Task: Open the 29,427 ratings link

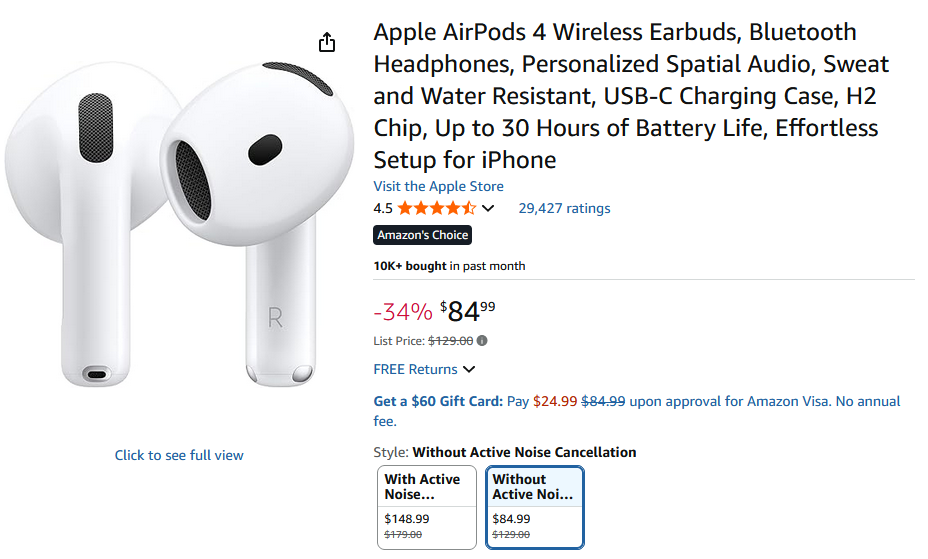Action: tap(564, 209)
